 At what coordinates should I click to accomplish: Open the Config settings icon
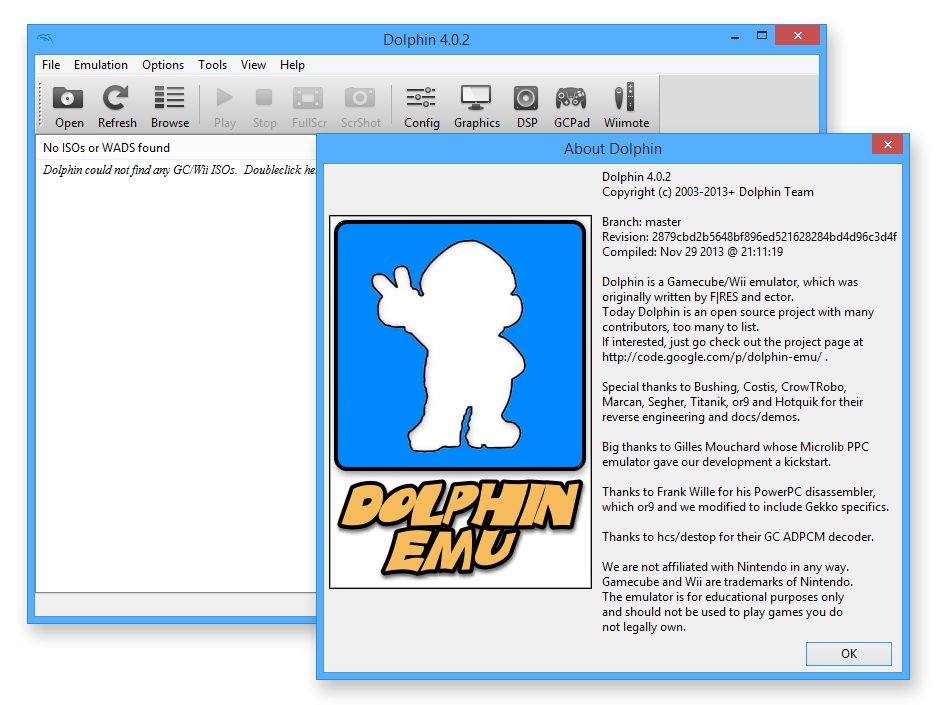click(x=421, y=106)
